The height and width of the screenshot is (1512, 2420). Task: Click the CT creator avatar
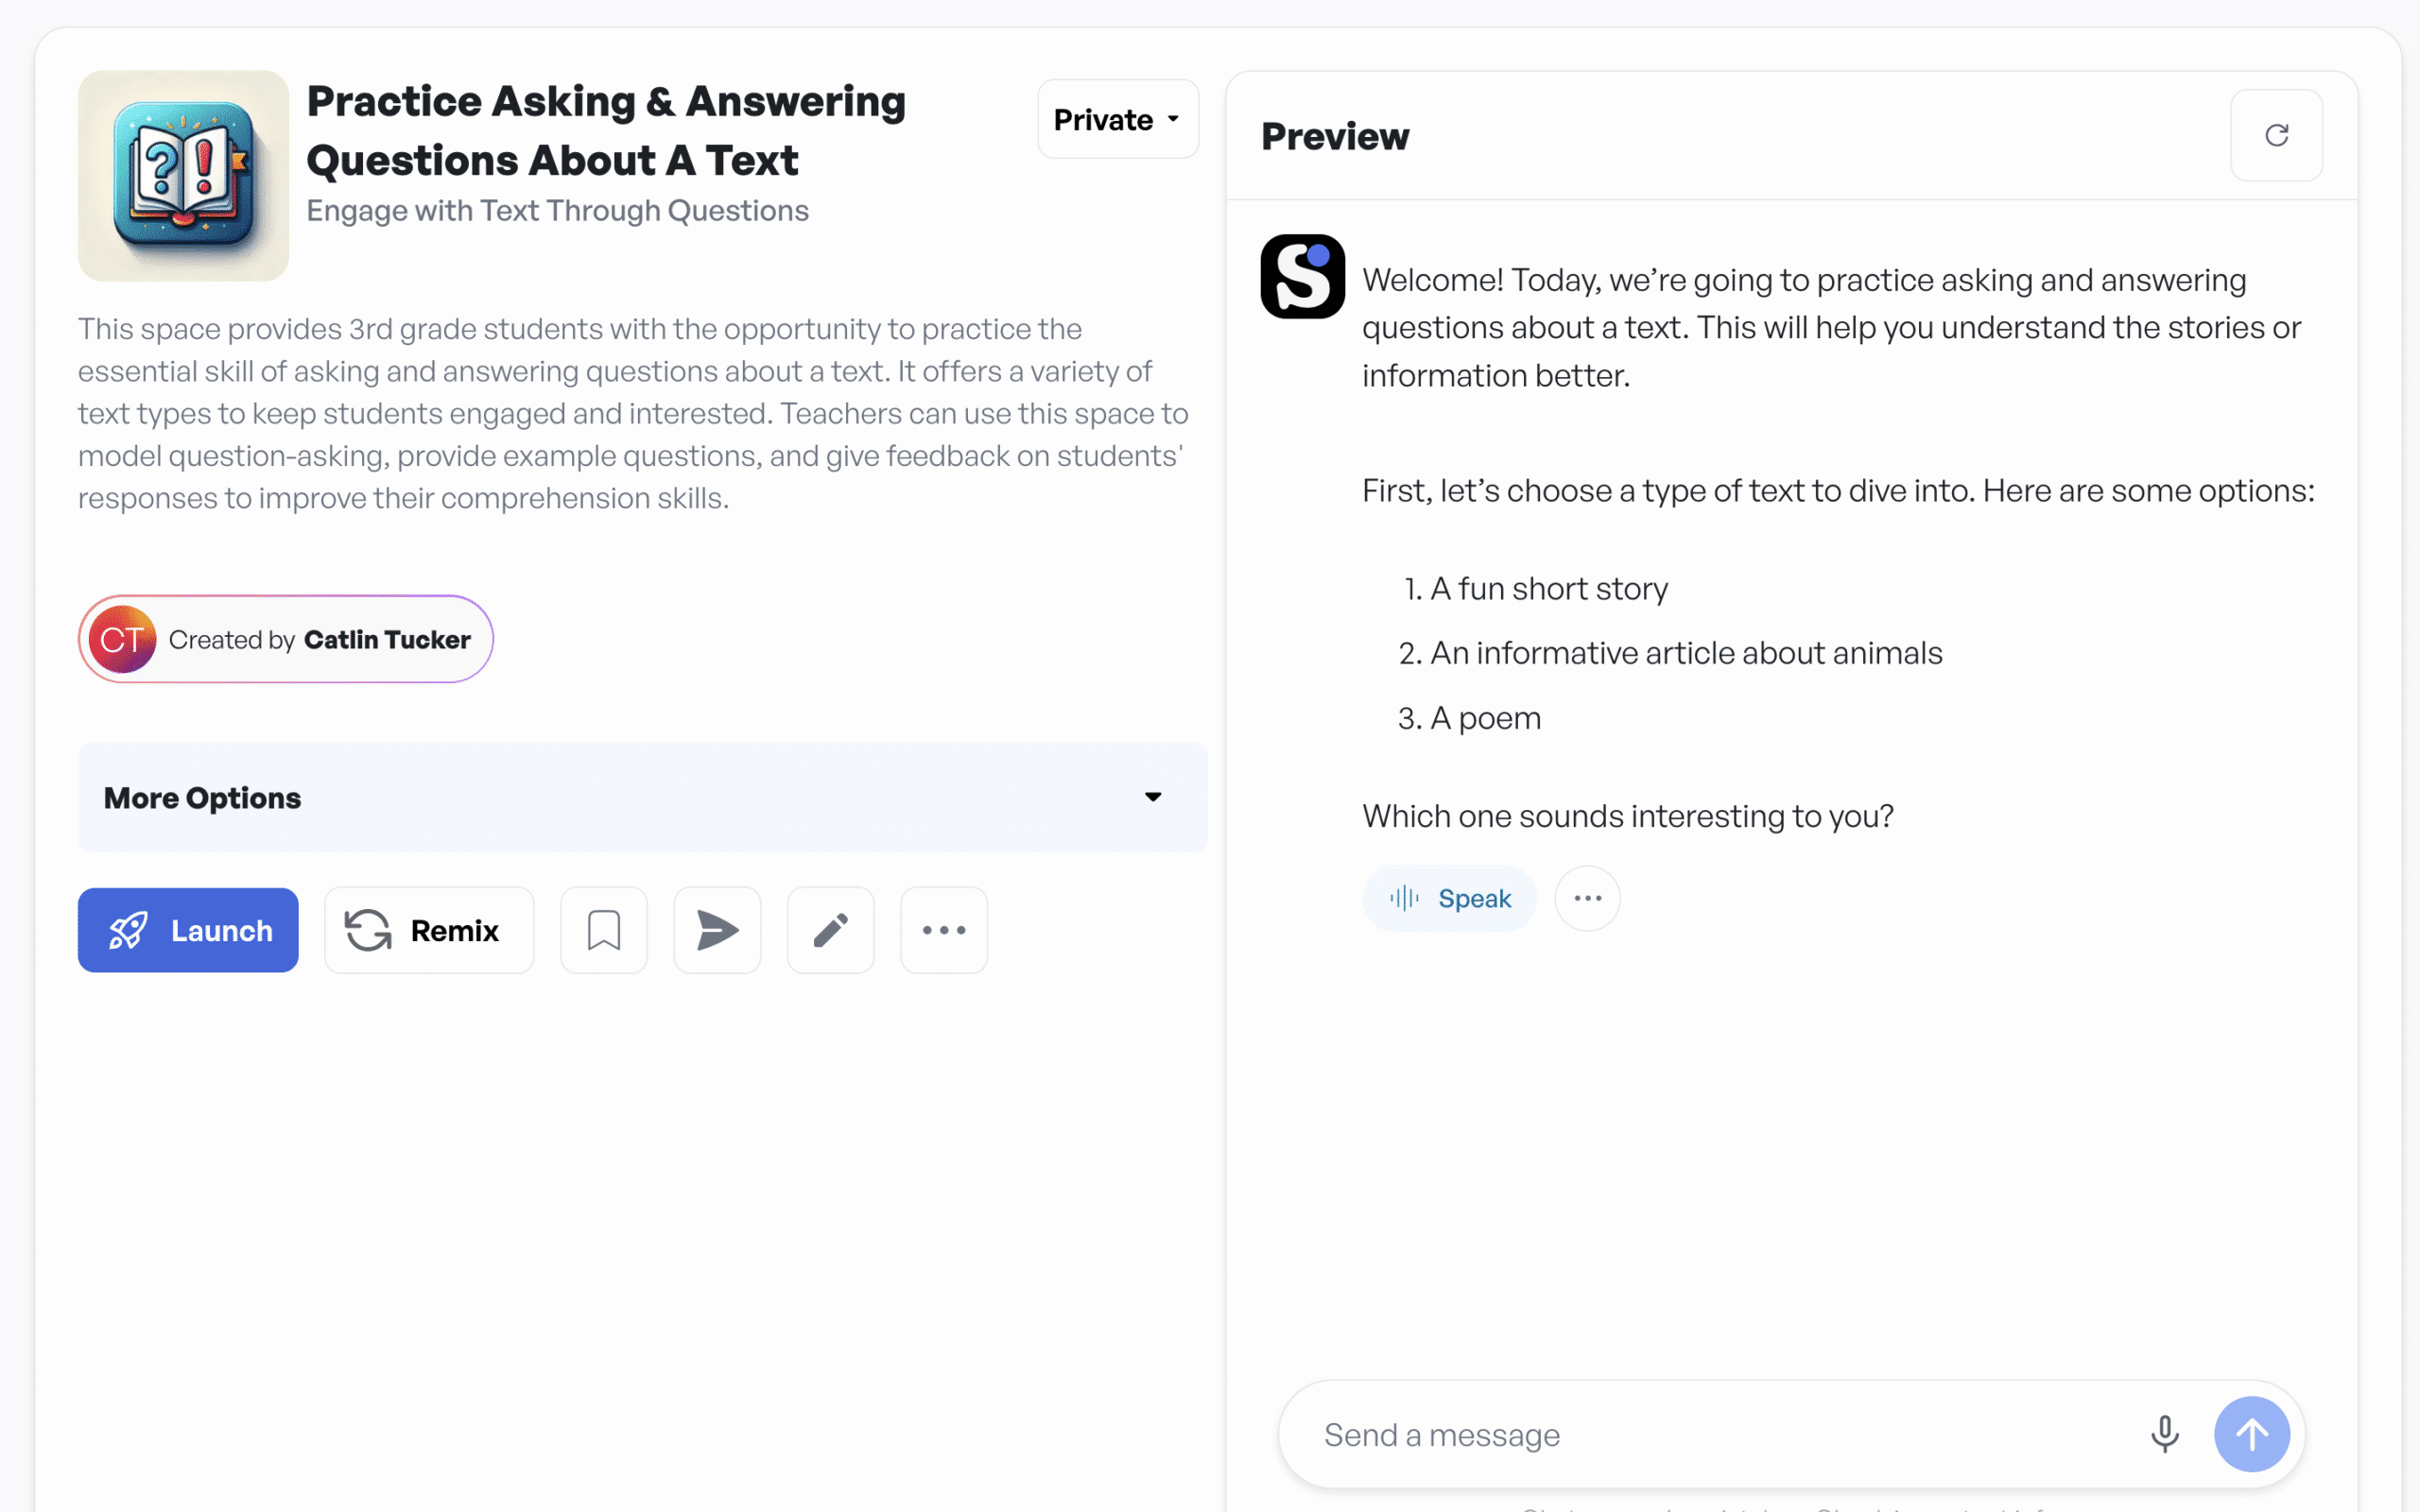click(x=123, y=639)
